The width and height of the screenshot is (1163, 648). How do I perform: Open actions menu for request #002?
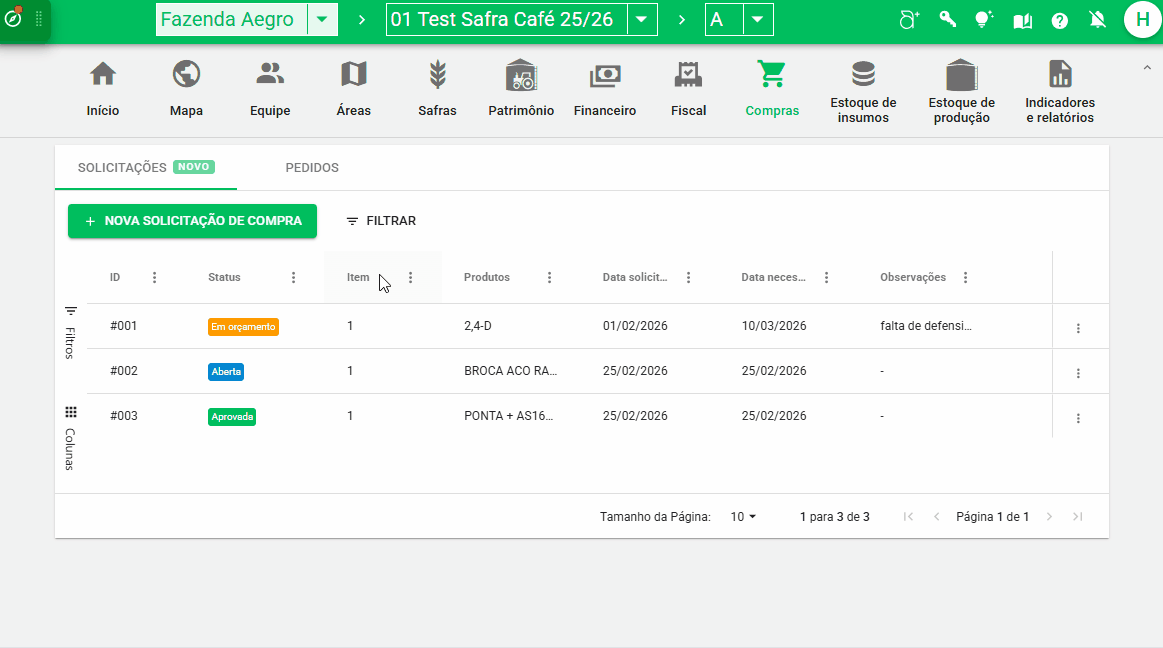pyautogui.click(x=1078, y=373)
